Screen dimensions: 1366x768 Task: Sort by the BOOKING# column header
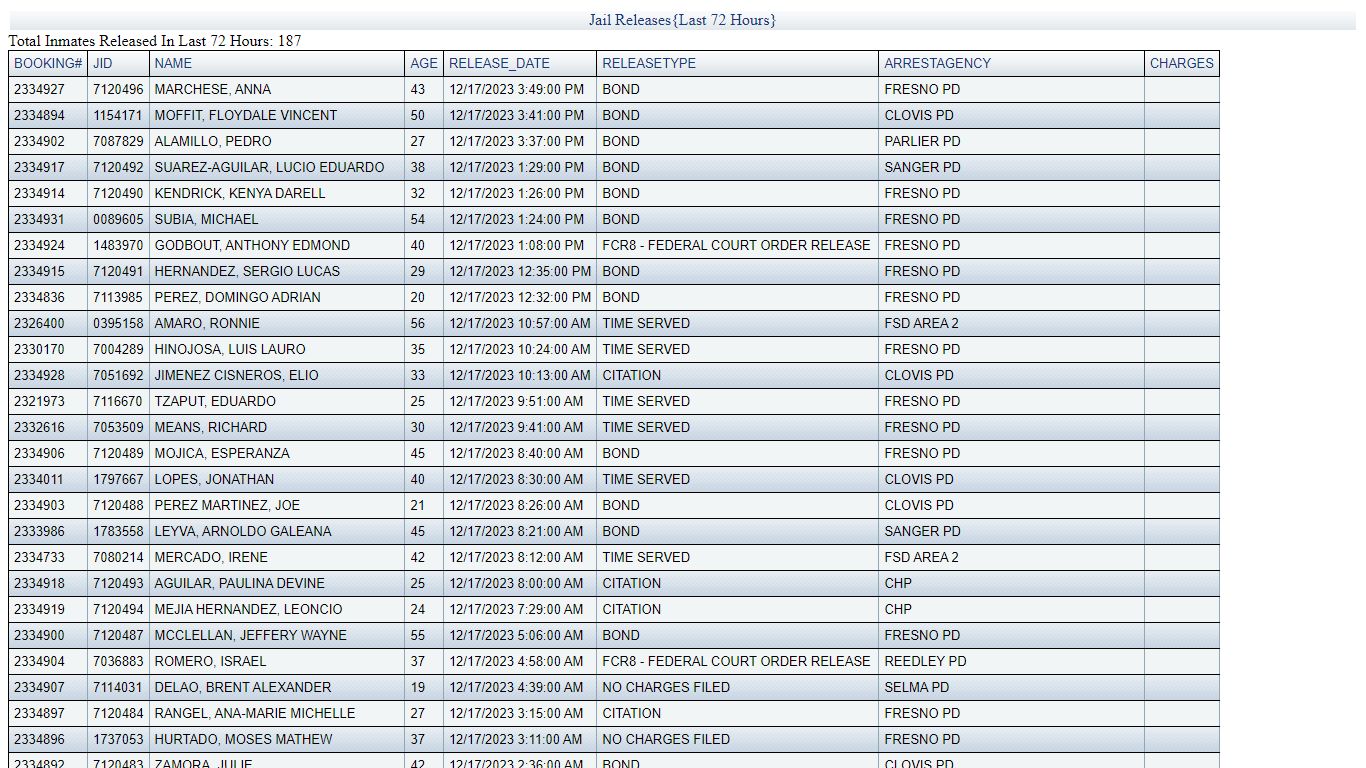[x=48, y=63]
